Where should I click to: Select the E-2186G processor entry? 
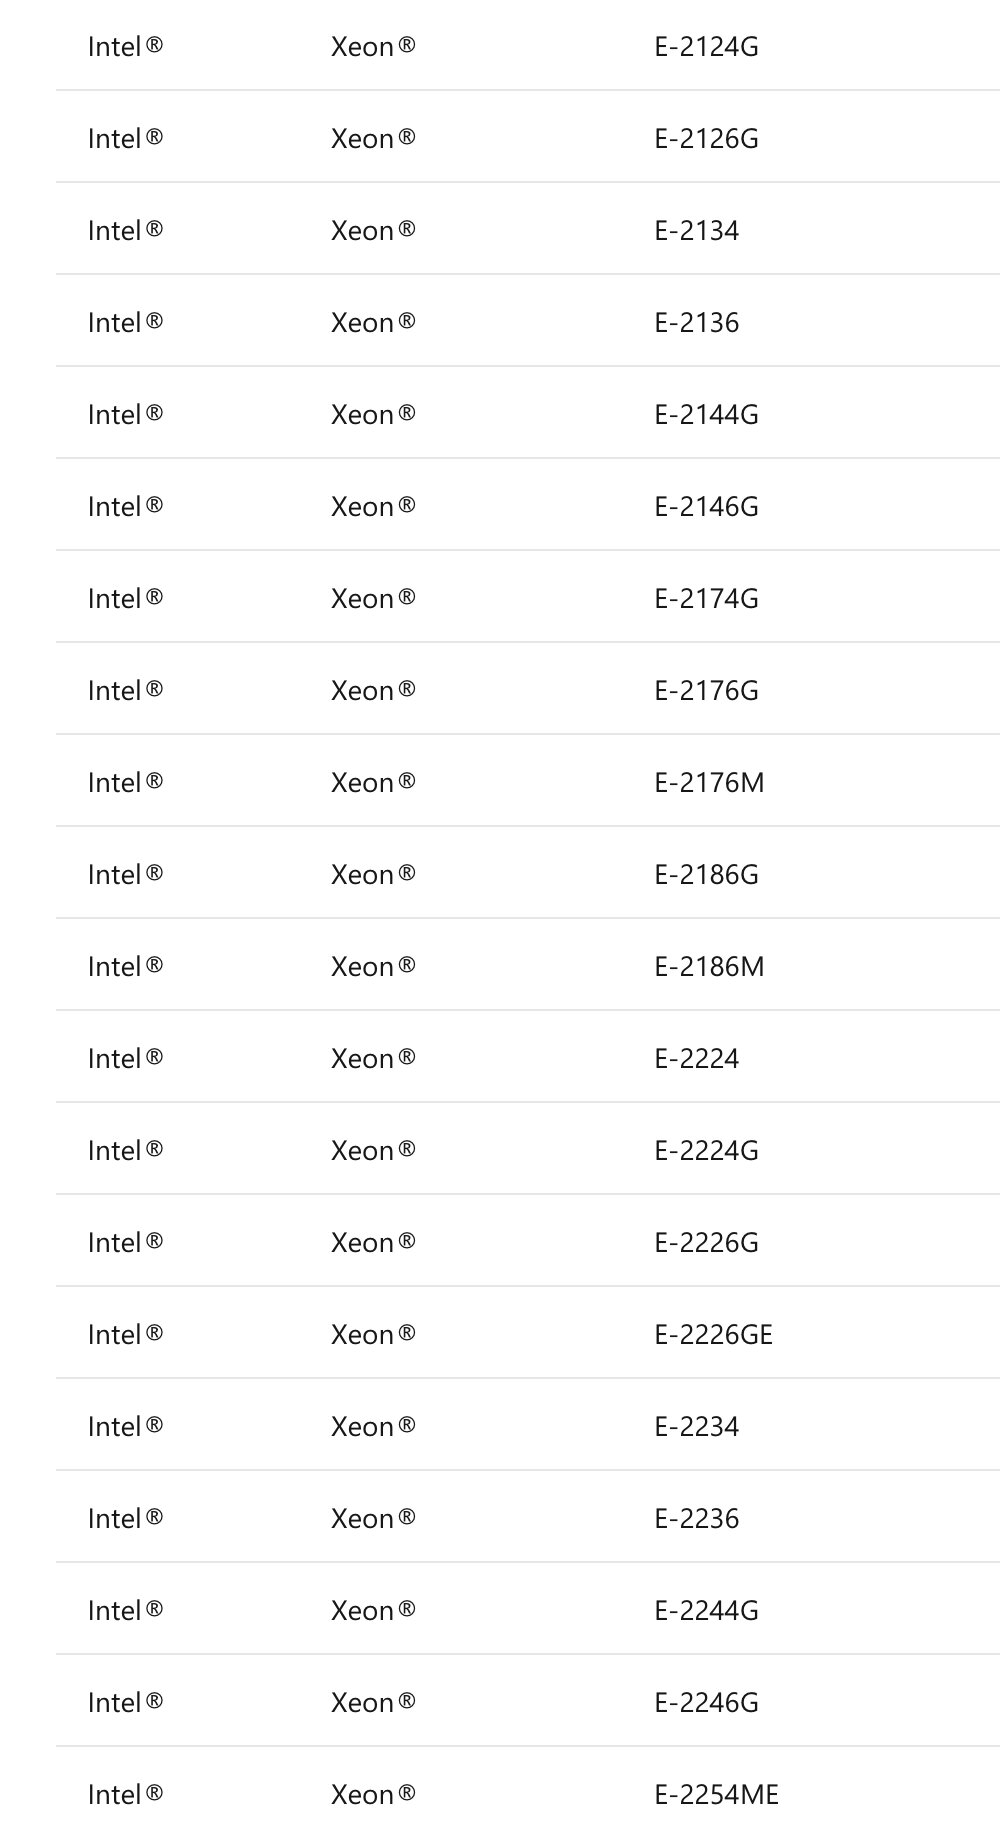pyautogui.click(x=706, y=875)
